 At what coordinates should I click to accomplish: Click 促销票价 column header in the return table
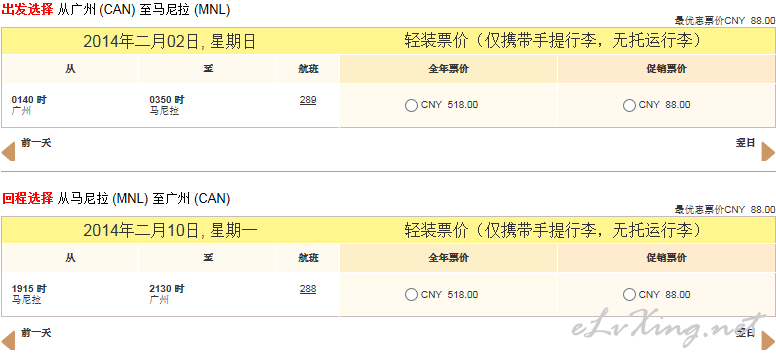point(666,258)
